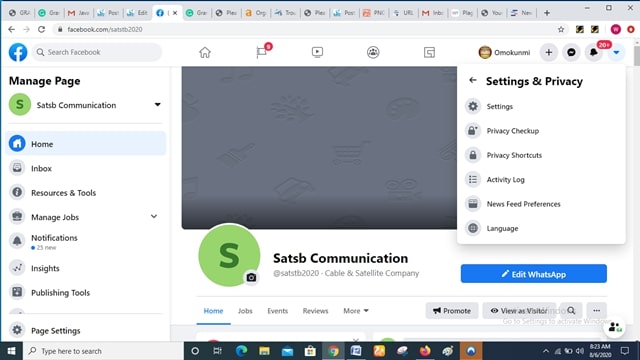The height and width of the screenshot is (360, 640).
Task: Open the Pages flag icon with notification badge
Action: tap(262, 52)
